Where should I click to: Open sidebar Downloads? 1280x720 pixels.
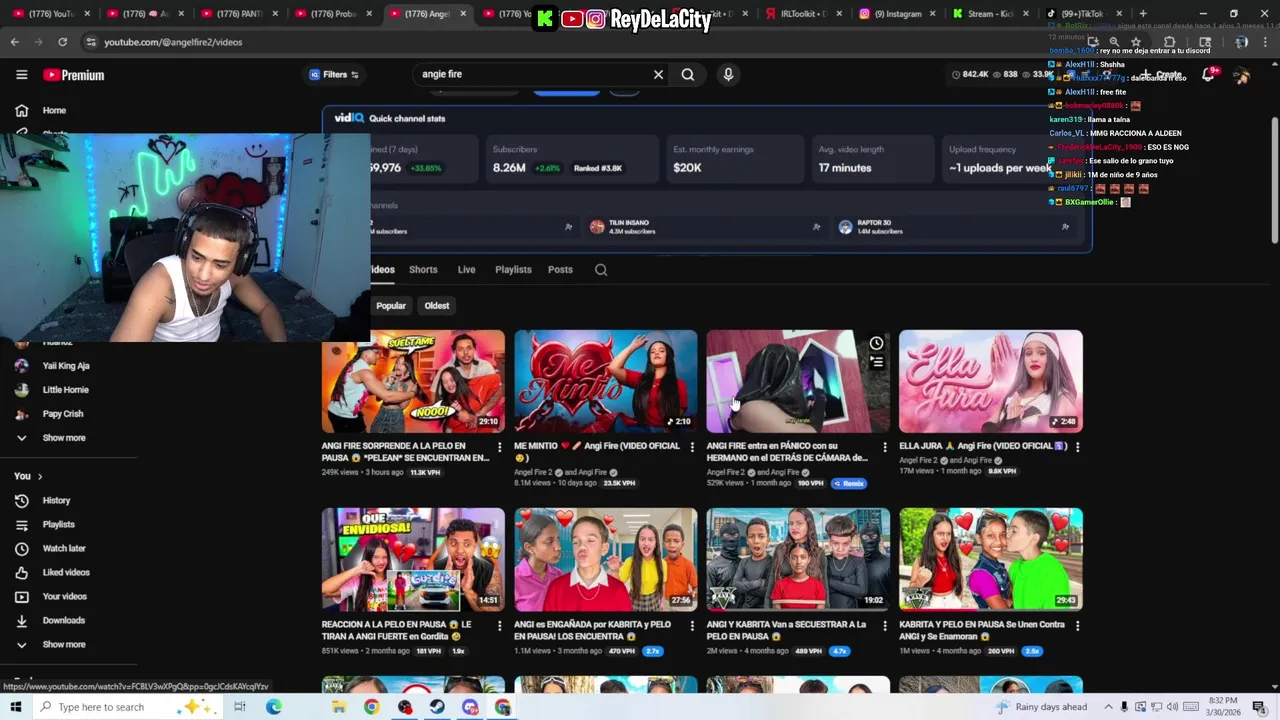coord(64,620)
